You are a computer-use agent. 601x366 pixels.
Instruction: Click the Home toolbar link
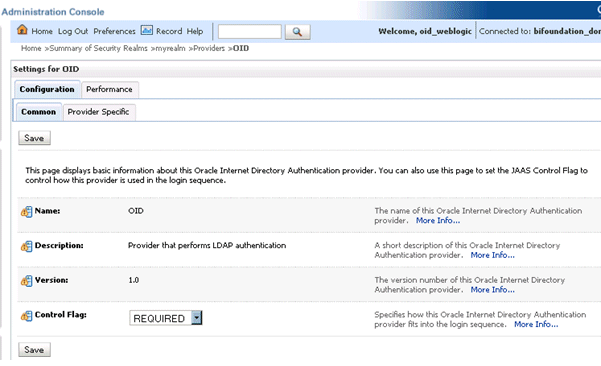[42, 31]
